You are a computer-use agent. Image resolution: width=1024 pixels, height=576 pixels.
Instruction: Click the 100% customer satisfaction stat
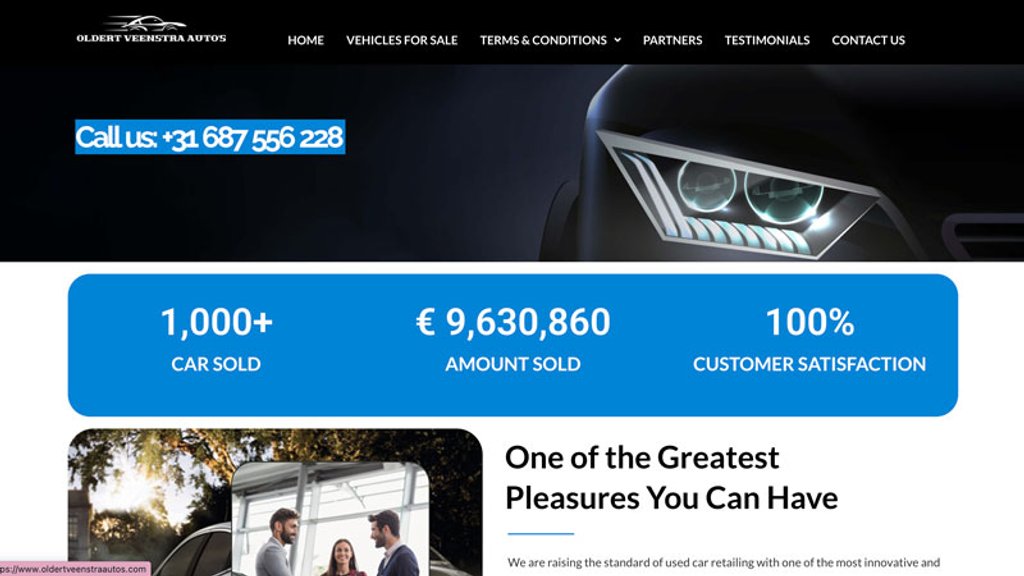pyautogui.click(x=809, y=322)
